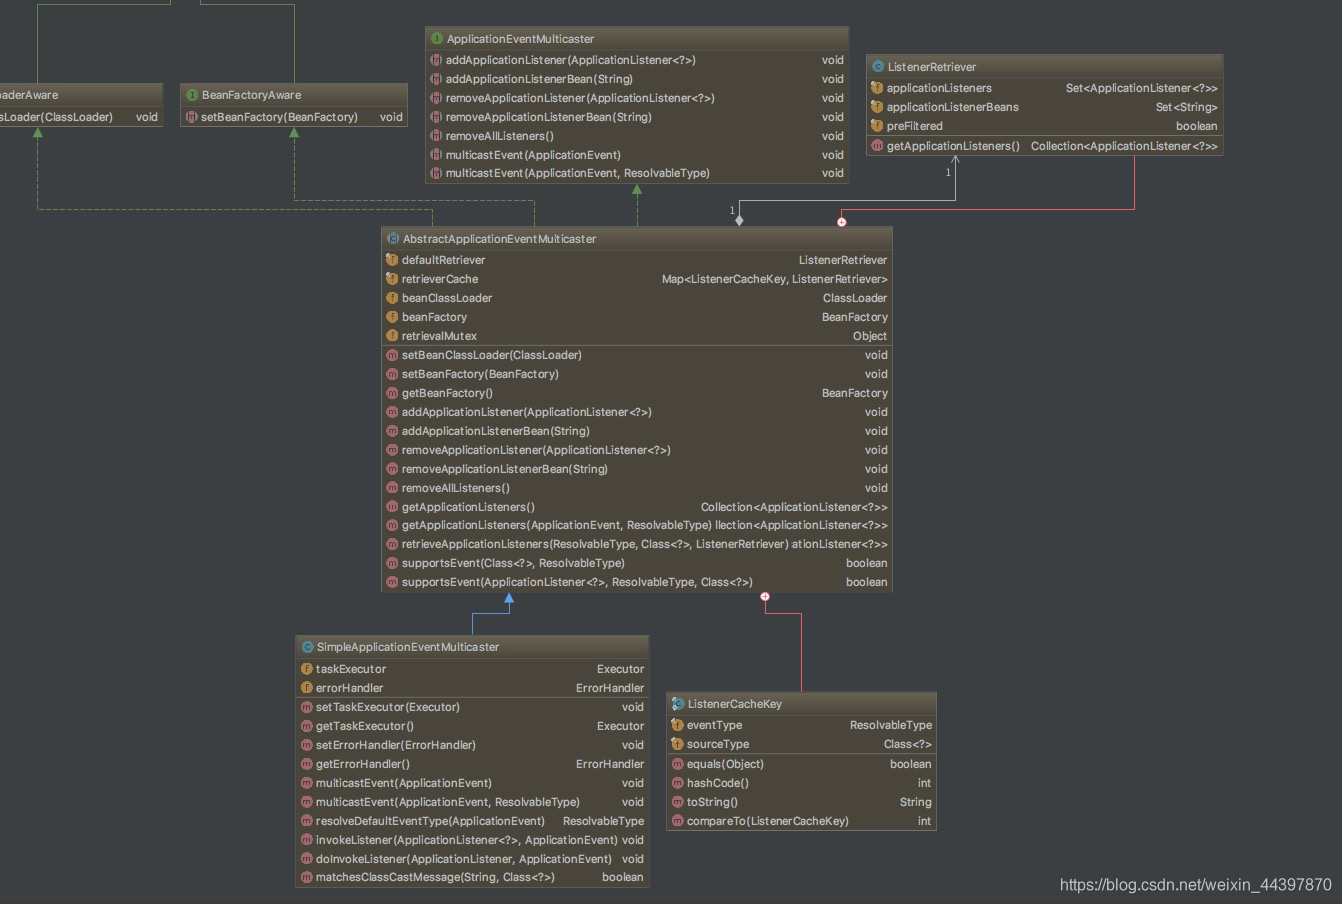Click the composition diamond above AbstractApplicationEventMulticaster
The height and width of the screenshot is (904, 1342).
coord(739,220)
